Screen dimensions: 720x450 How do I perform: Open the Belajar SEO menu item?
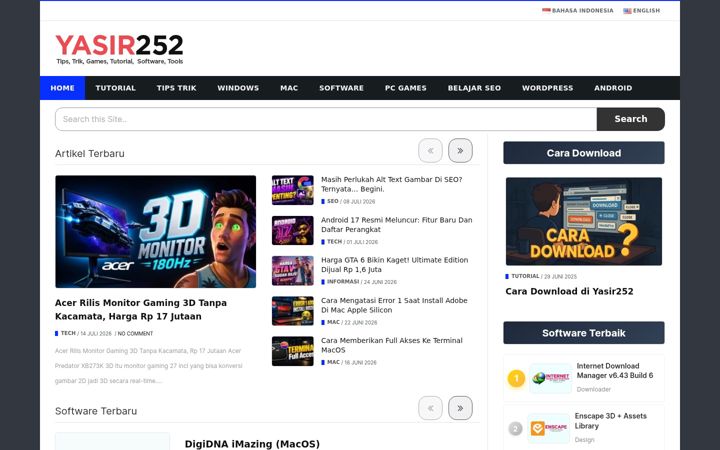[474, 88]
